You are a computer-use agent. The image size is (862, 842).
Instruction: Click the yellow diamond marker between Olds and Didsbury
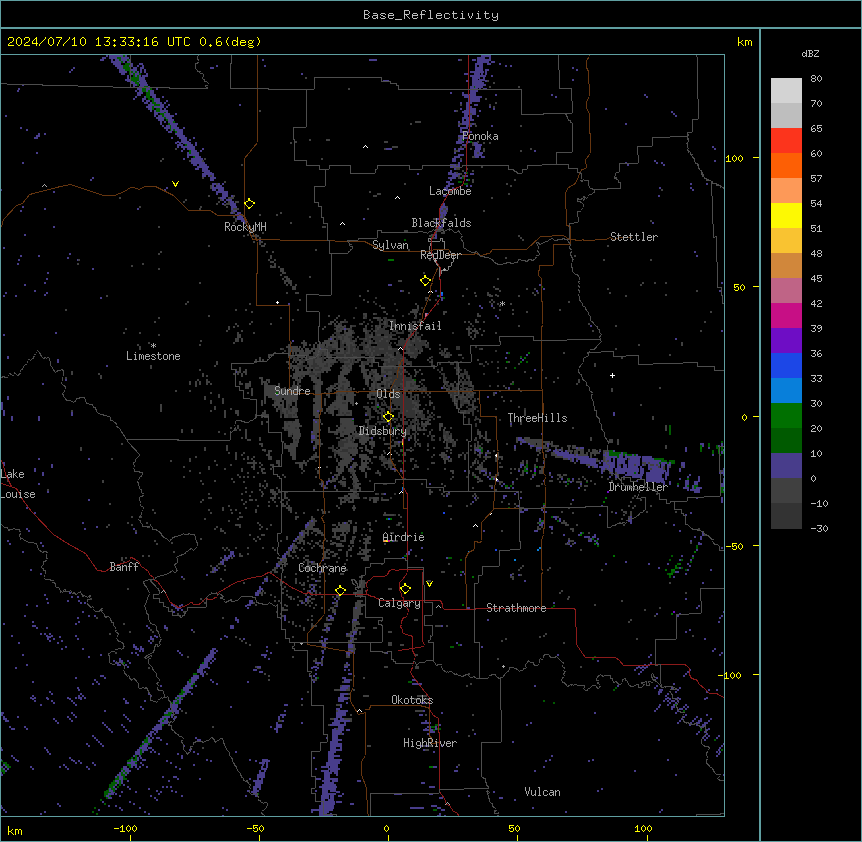tap(388, 416)
